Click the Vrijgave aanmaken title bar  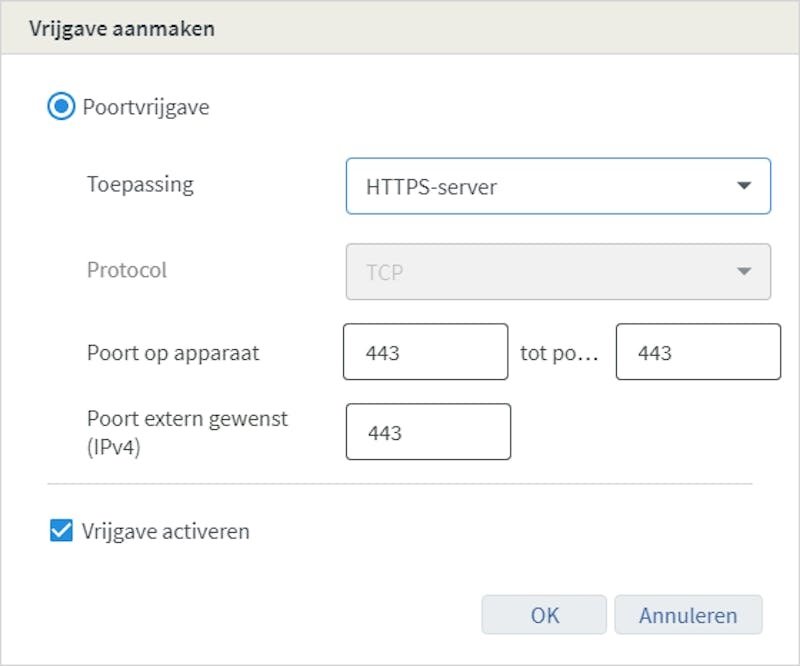pyautogui.click(x=400, y=28)
